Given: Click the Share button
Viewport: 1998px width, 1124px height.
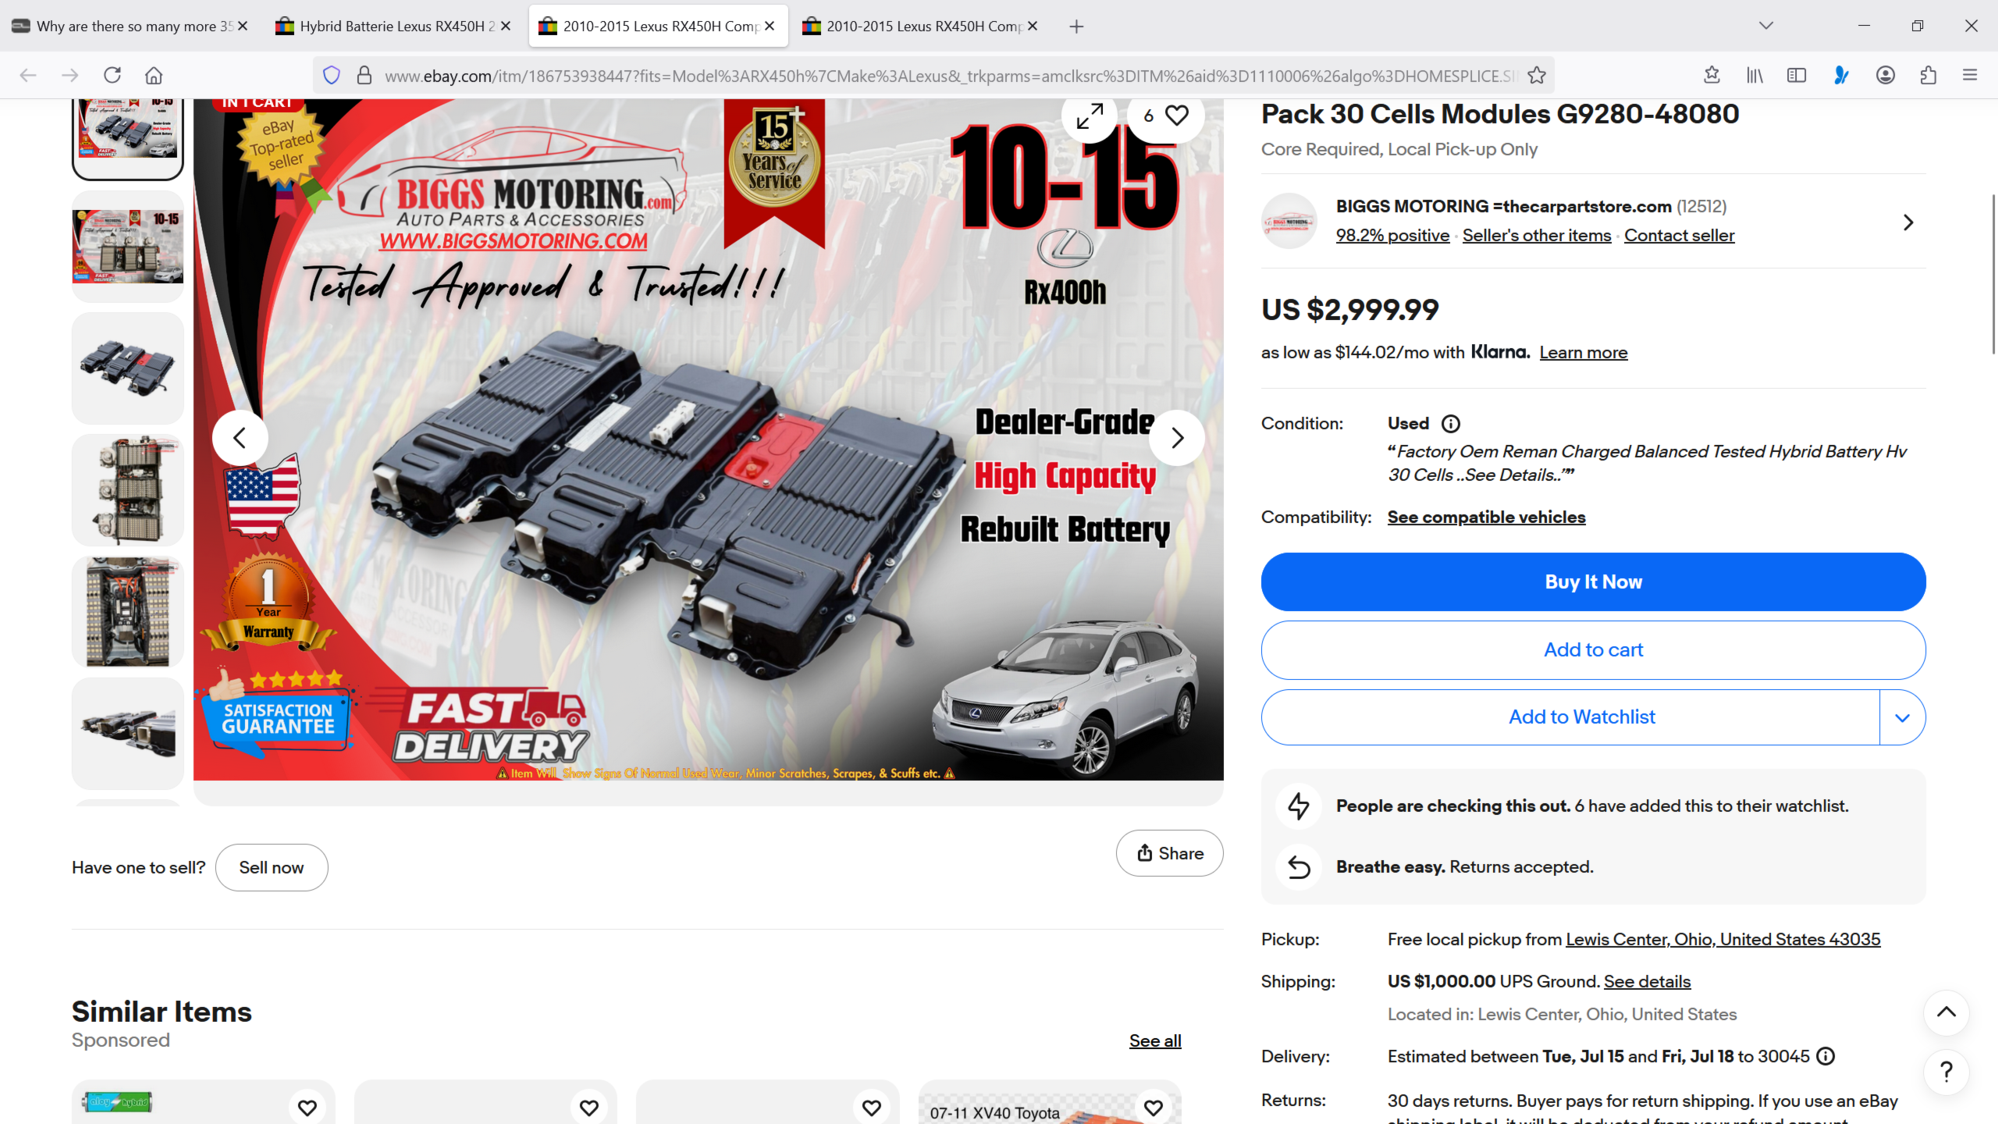Looking at the screenshot, I should 1169,853.
